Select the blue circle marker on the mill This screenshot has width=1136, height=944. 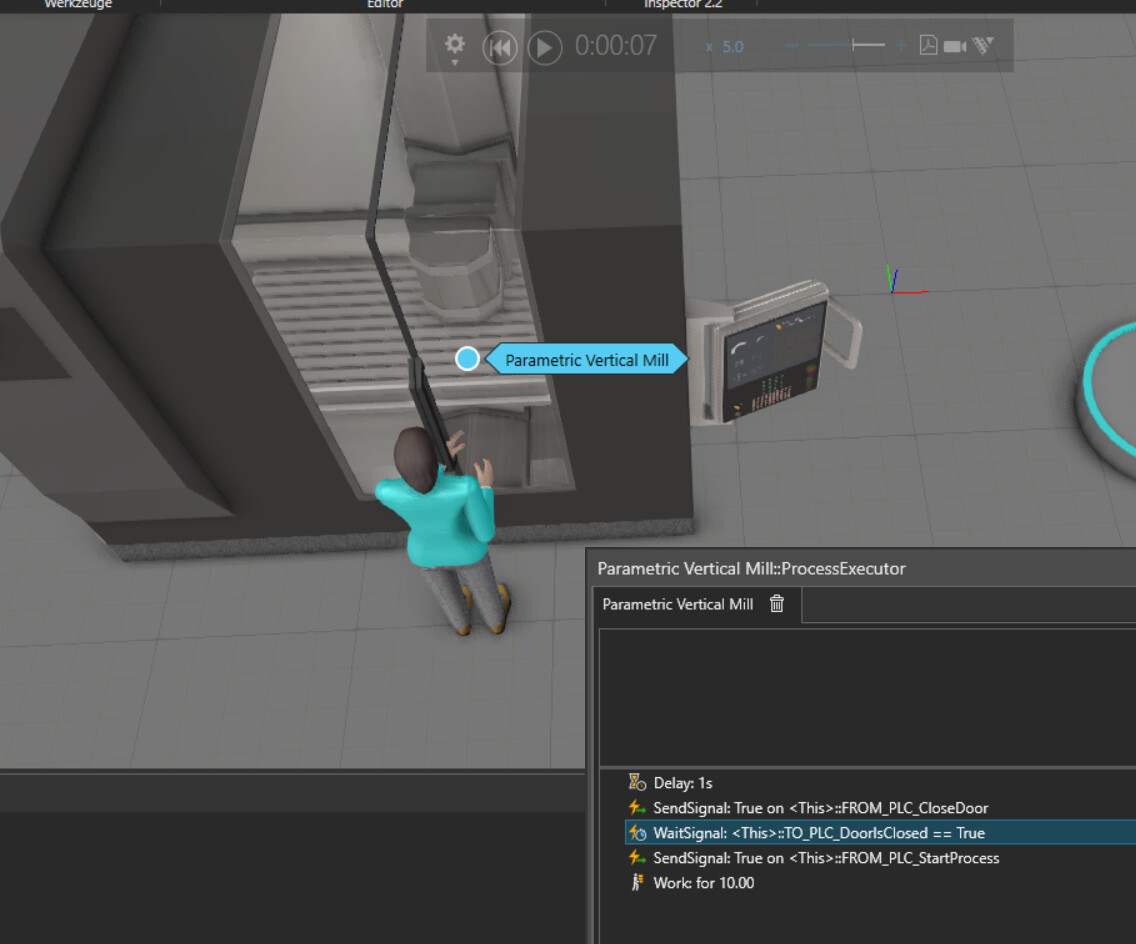point(467,358)
